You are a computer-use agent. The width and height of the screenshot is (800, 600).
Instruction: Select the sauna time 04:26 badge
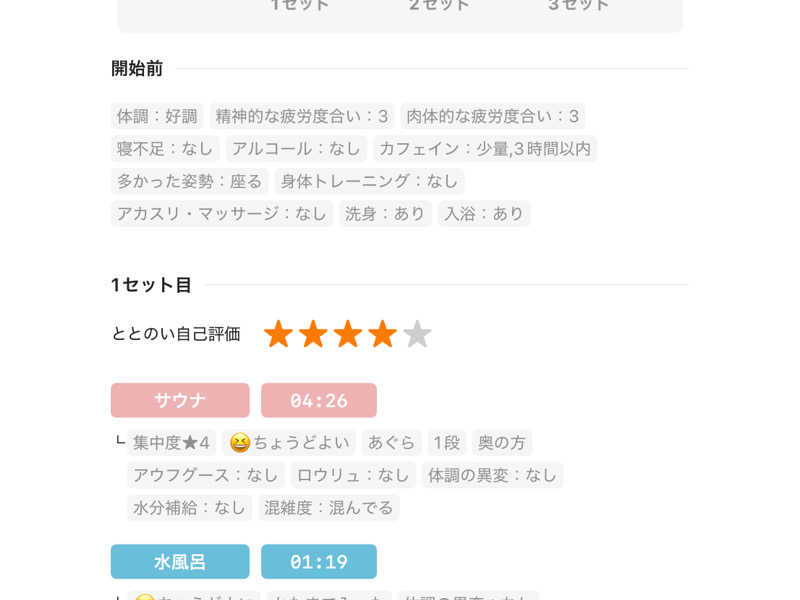click(319, 400)
